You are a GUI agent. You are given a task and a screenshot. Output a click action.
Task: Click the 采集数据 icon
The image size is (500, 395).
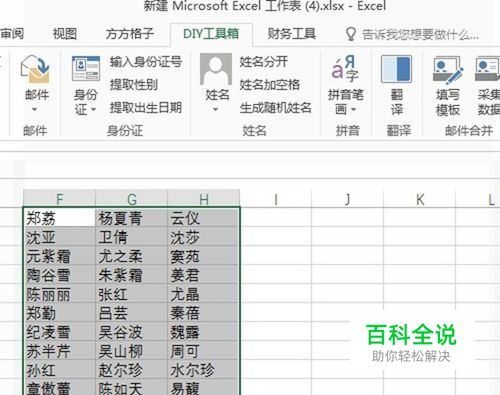point(488,69)
